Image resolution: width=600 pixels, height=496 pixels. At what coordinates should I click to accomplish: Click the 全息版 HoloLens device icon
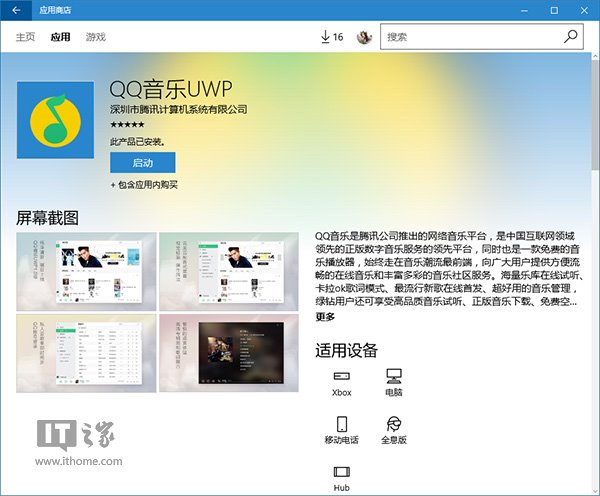pos(394,430)
